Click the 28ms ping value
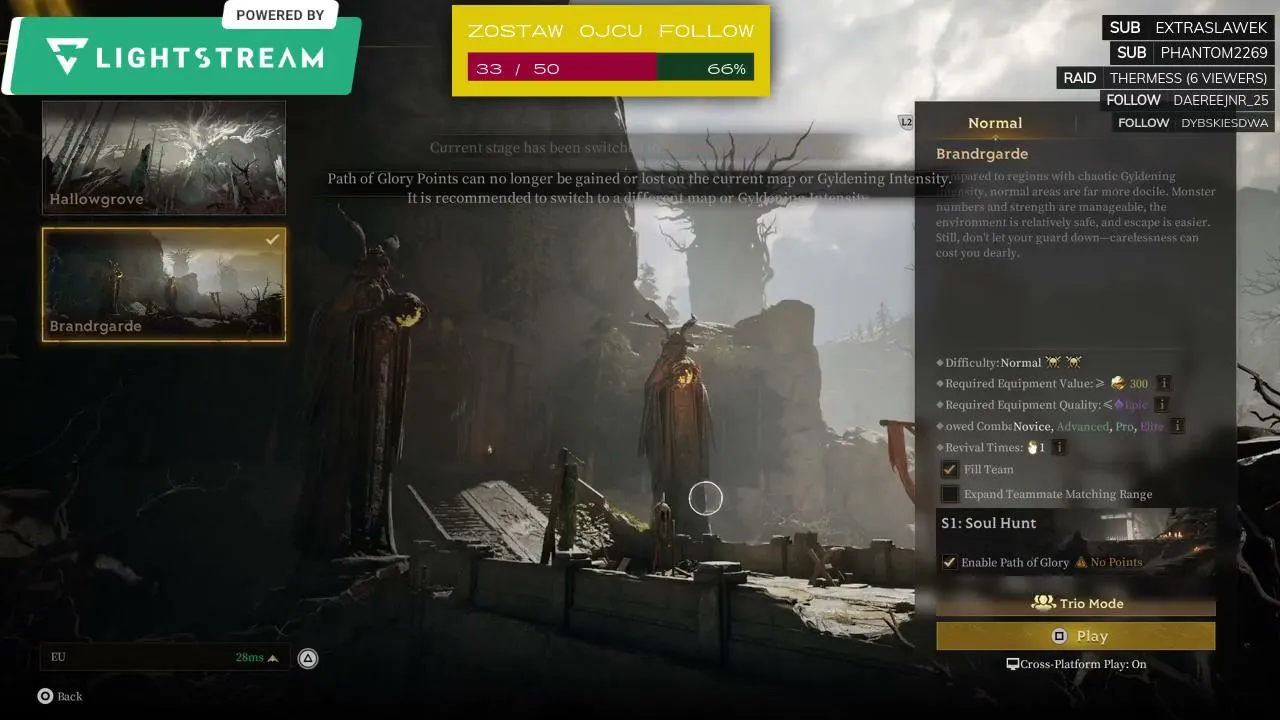This screenshot has width=1280, height=720. coord(249,657)
